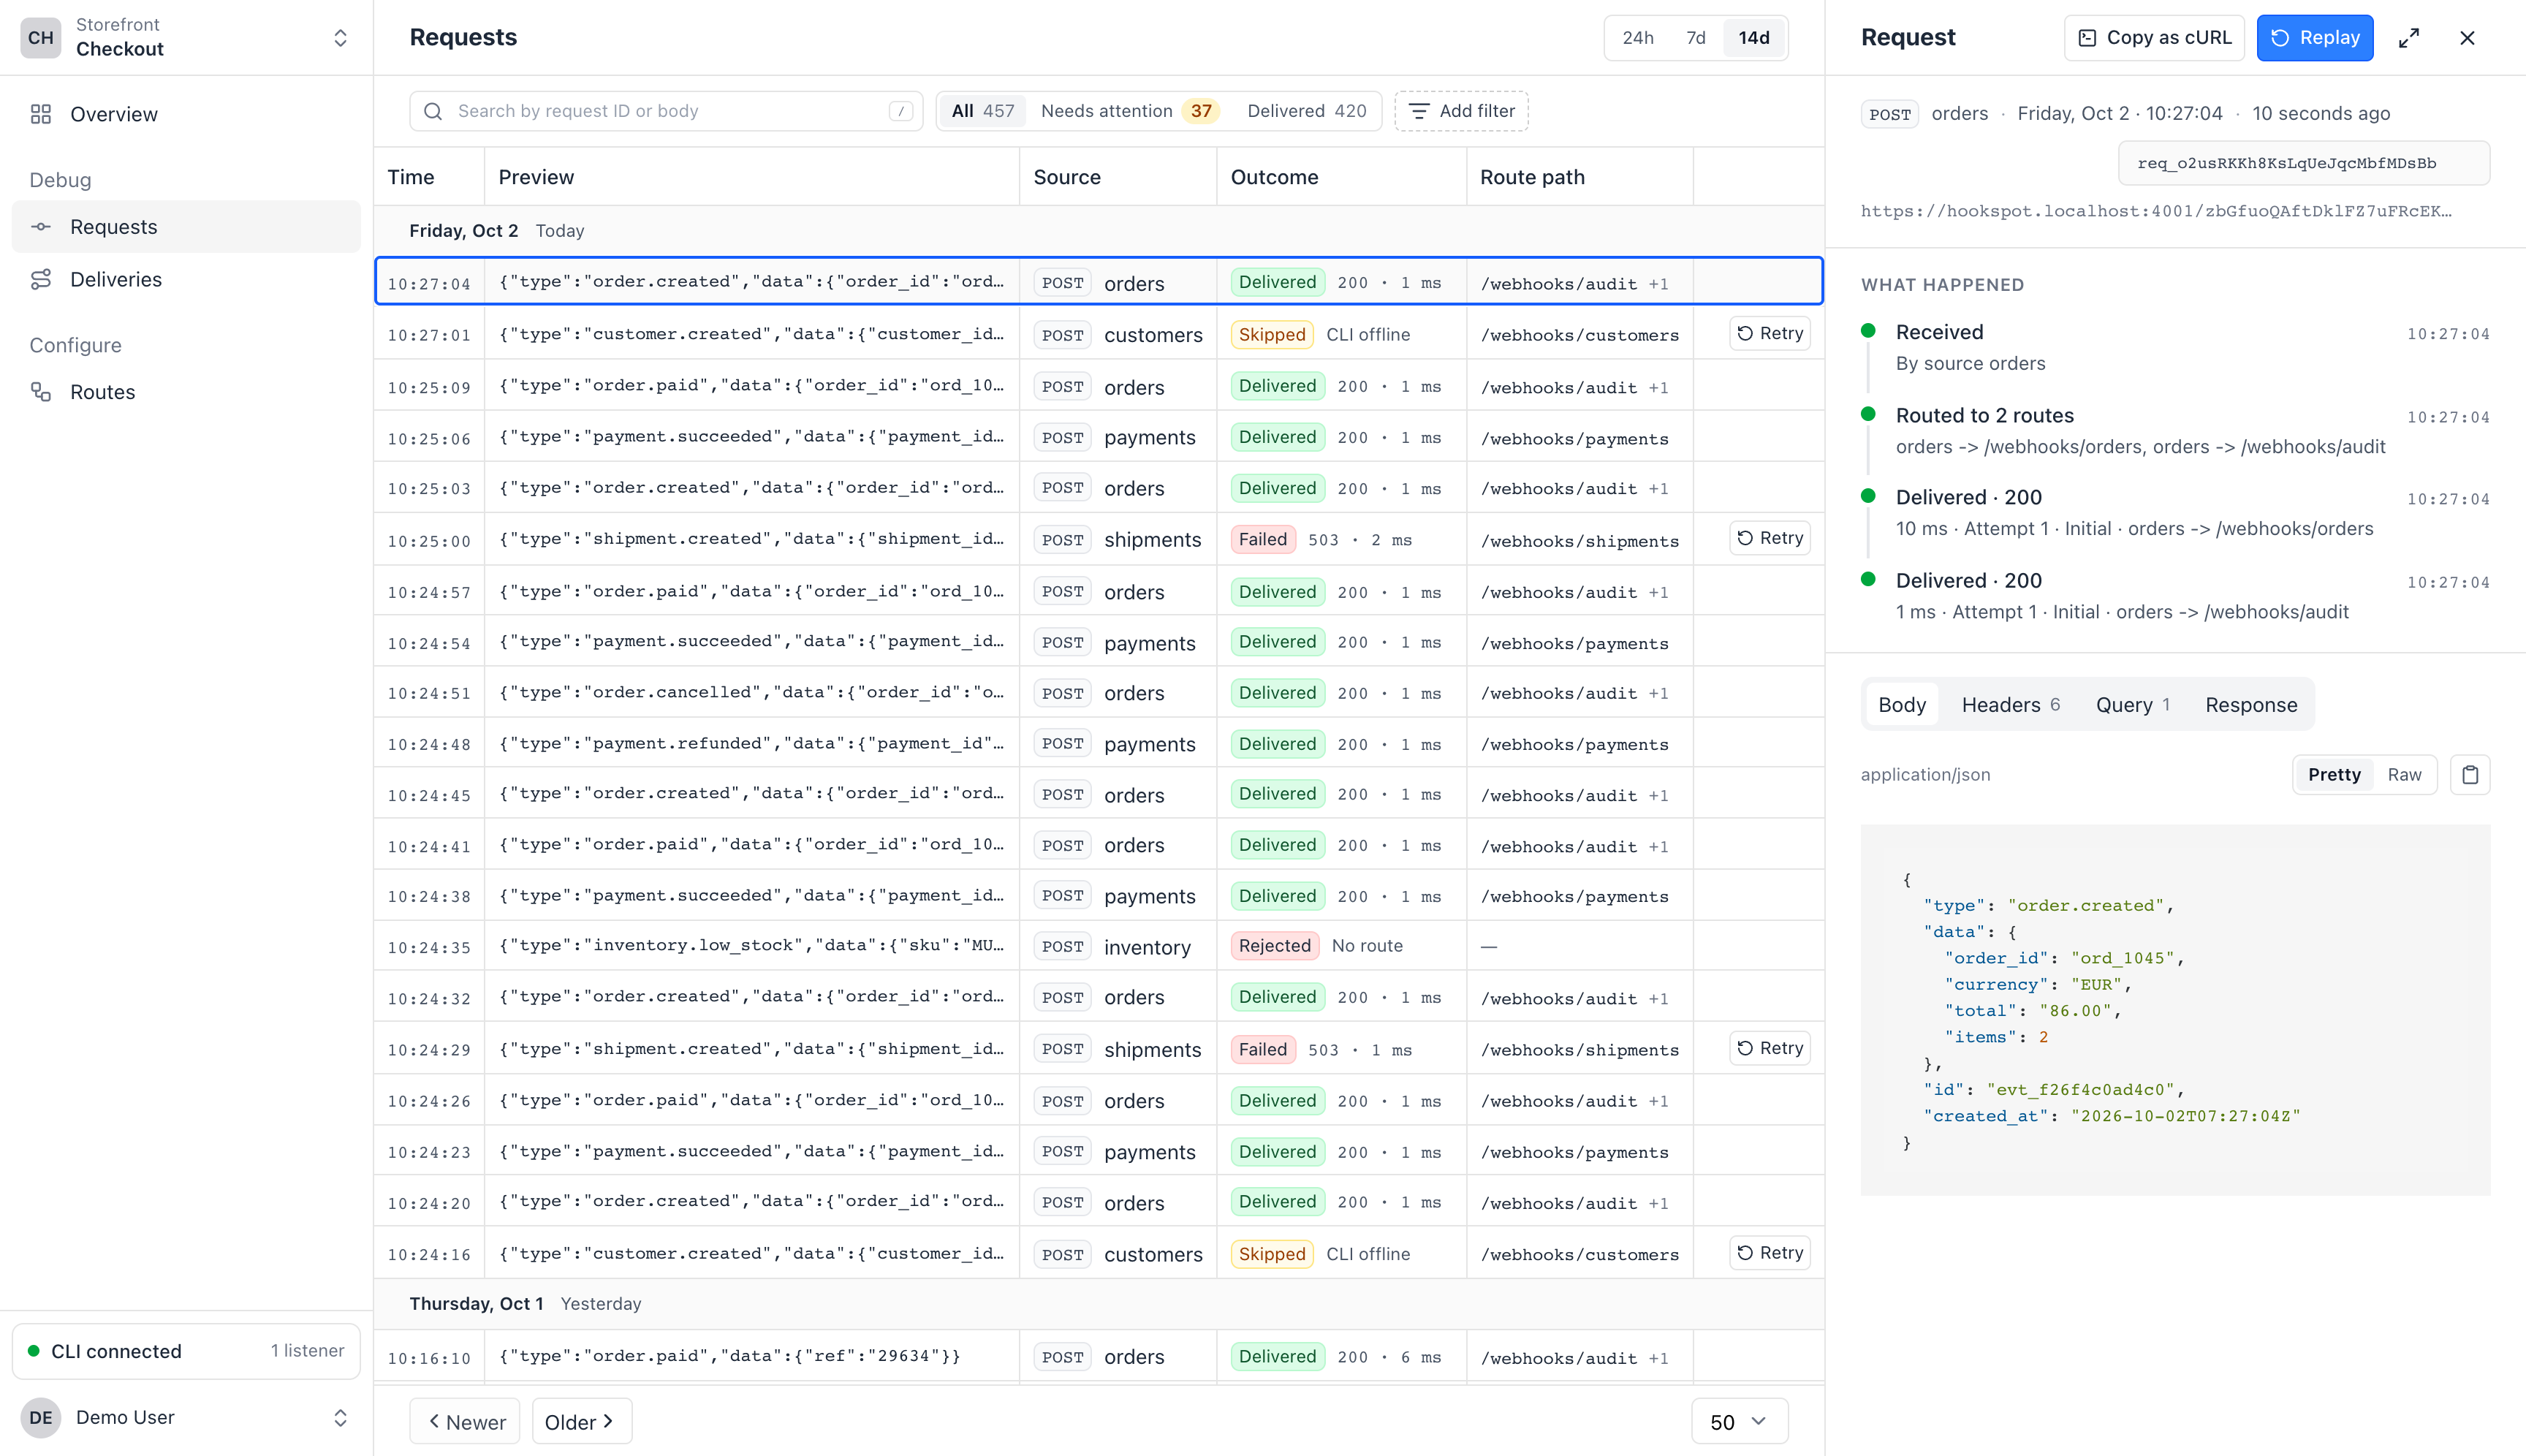Switch time range to 7d
The height and width of the screenshot is (1456, 2526).
point(1695,38)
